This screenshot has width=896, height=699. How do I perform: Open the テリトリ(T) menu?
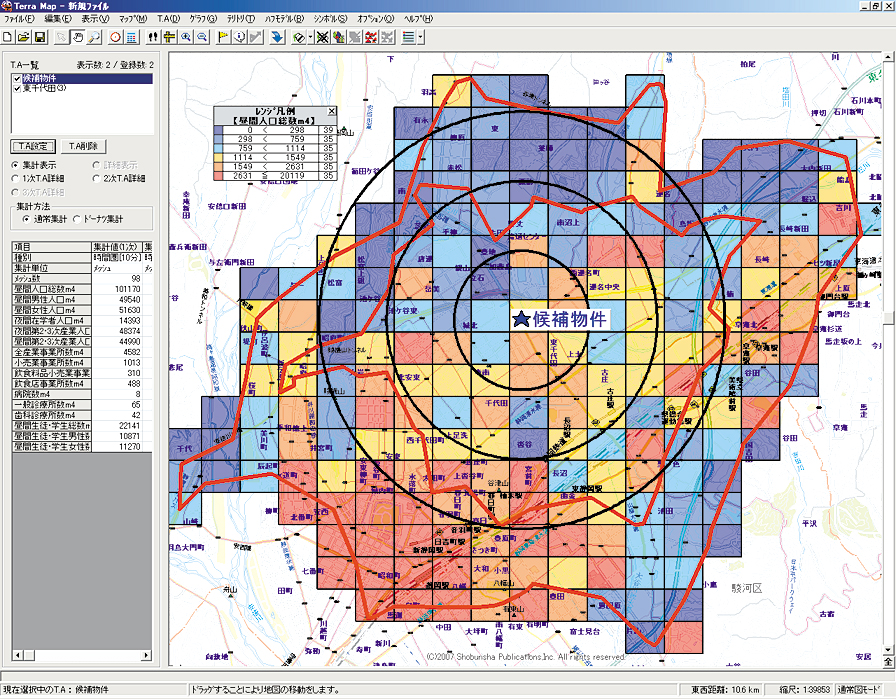241,19
